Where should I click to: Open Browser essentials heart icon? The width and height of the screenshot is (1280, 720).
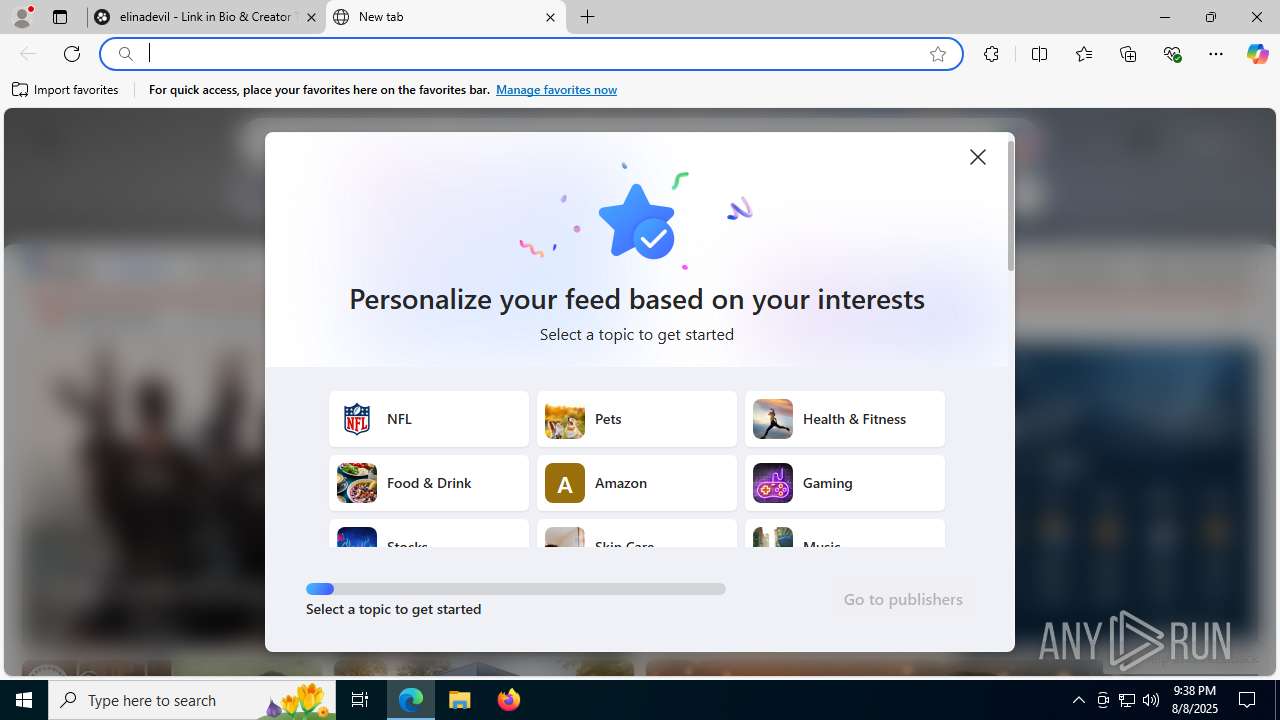[1173, 54]
